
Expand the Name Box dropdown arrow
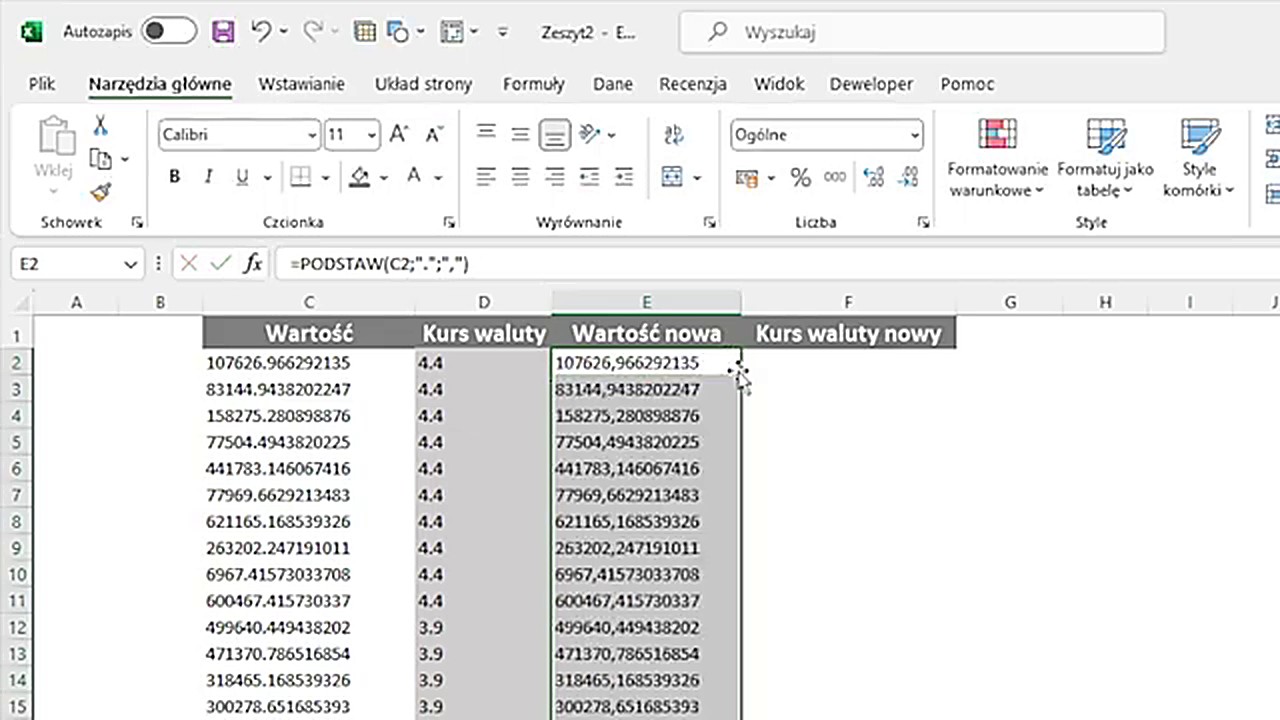130,264
